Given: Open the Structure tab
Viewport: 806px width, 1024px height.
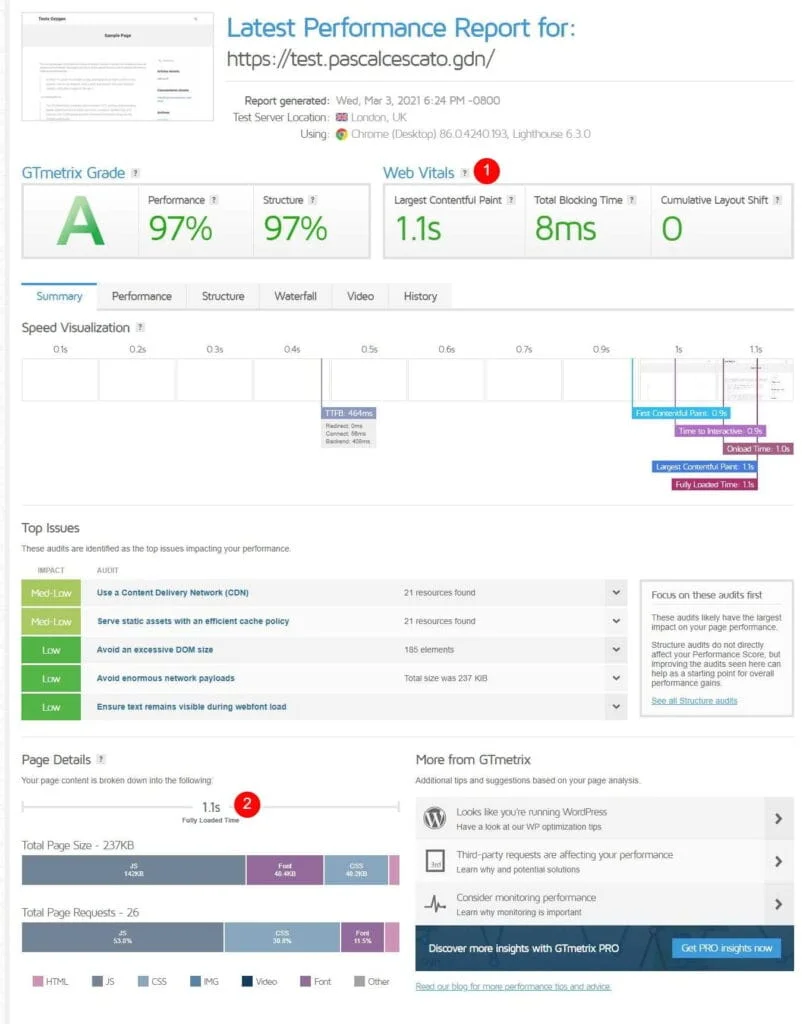Looking at the screenshot, I should click(x=223, y=296).
